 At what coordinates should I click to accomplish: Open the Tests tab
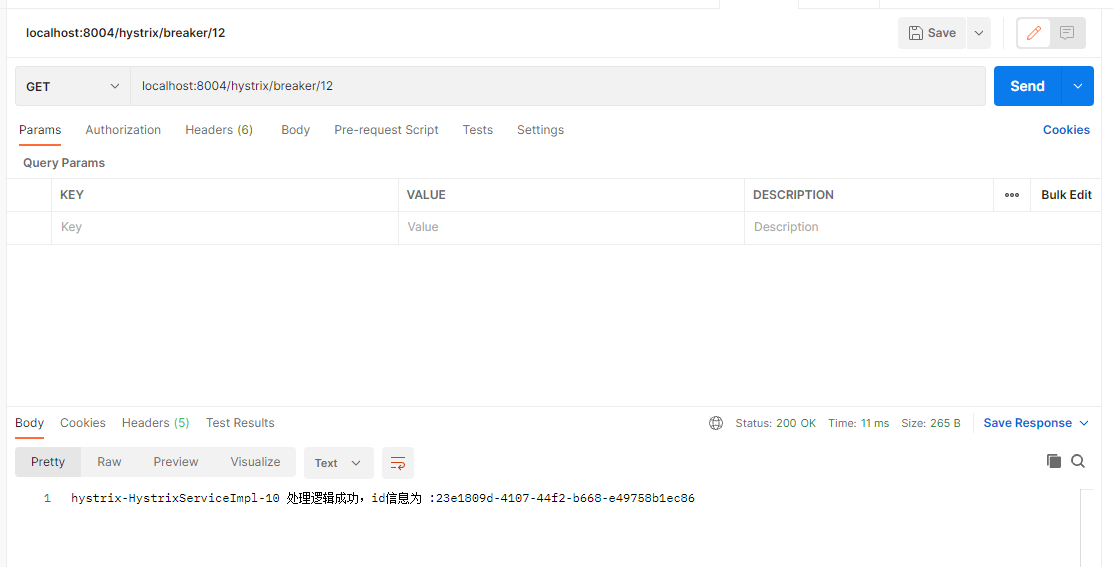478,130
